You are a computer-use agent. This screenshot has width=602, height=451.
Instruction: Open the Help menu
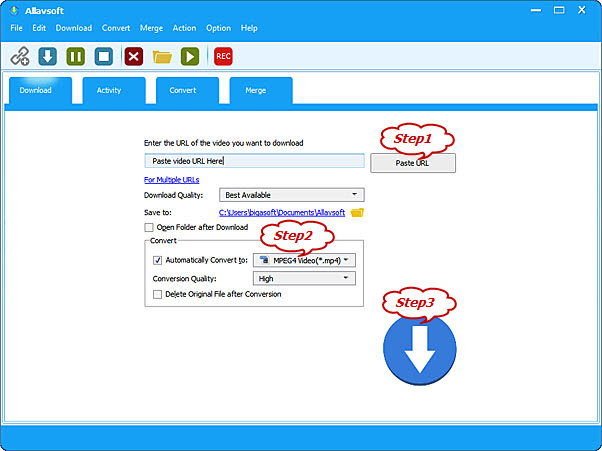(249, 28)
